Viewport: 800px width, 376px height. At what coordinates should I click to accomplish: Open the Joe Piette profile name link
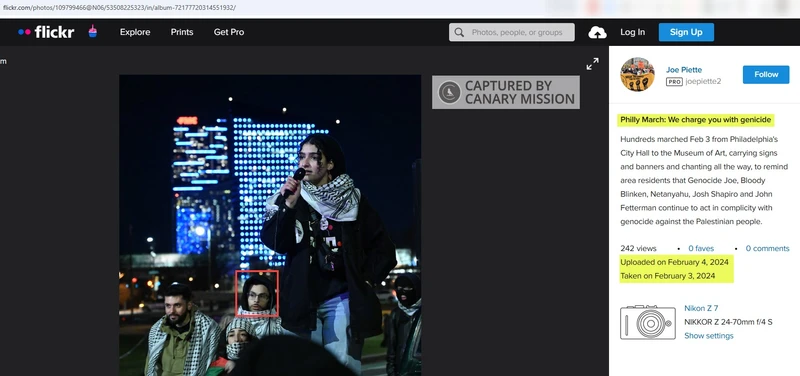pyautogui.click(x=684, y=70)
